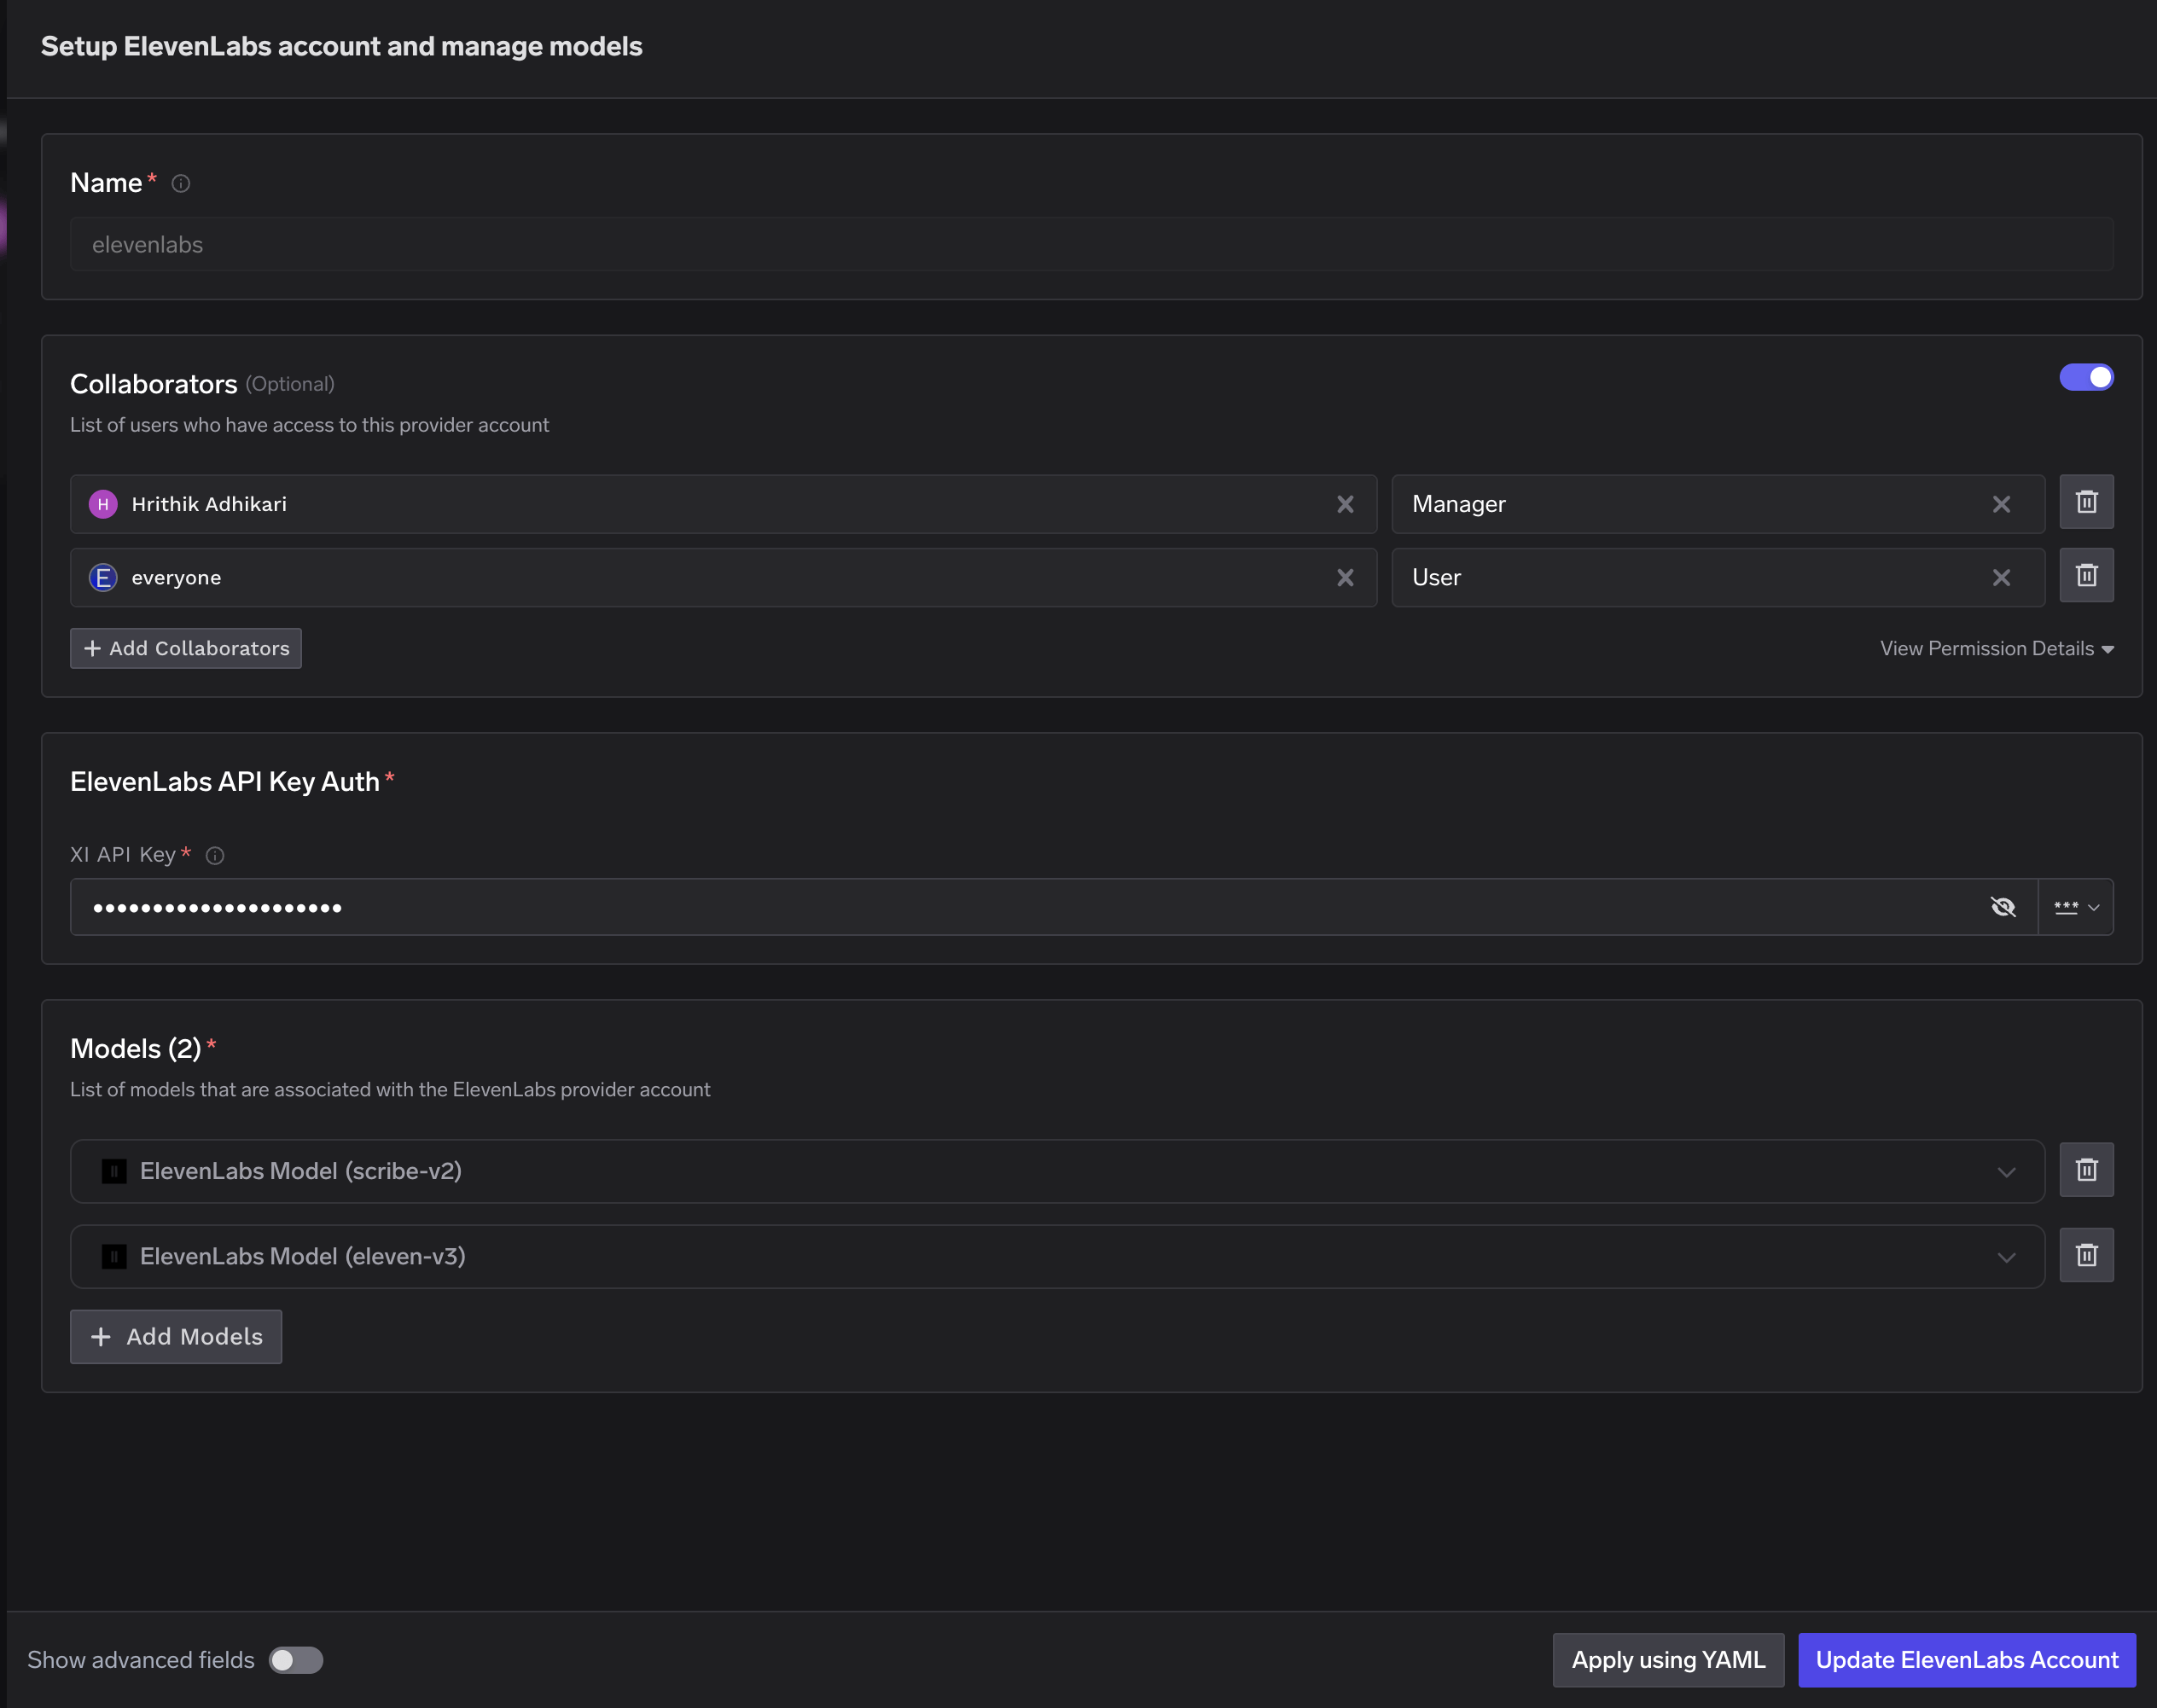Viewport: 2157px width, 1708px height.
Task: Open the info tooltip beside XI API Key
Action: click(215, 855)
